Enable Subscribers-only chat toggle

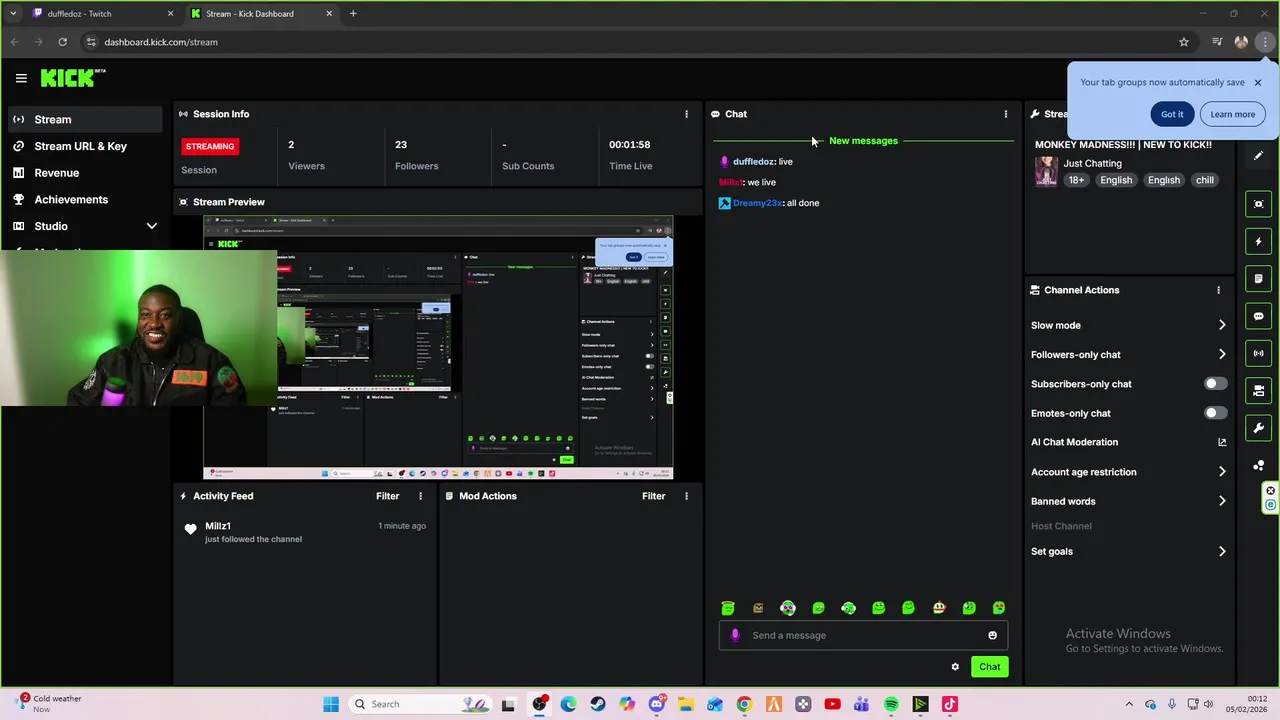(x=1215, y=384)
